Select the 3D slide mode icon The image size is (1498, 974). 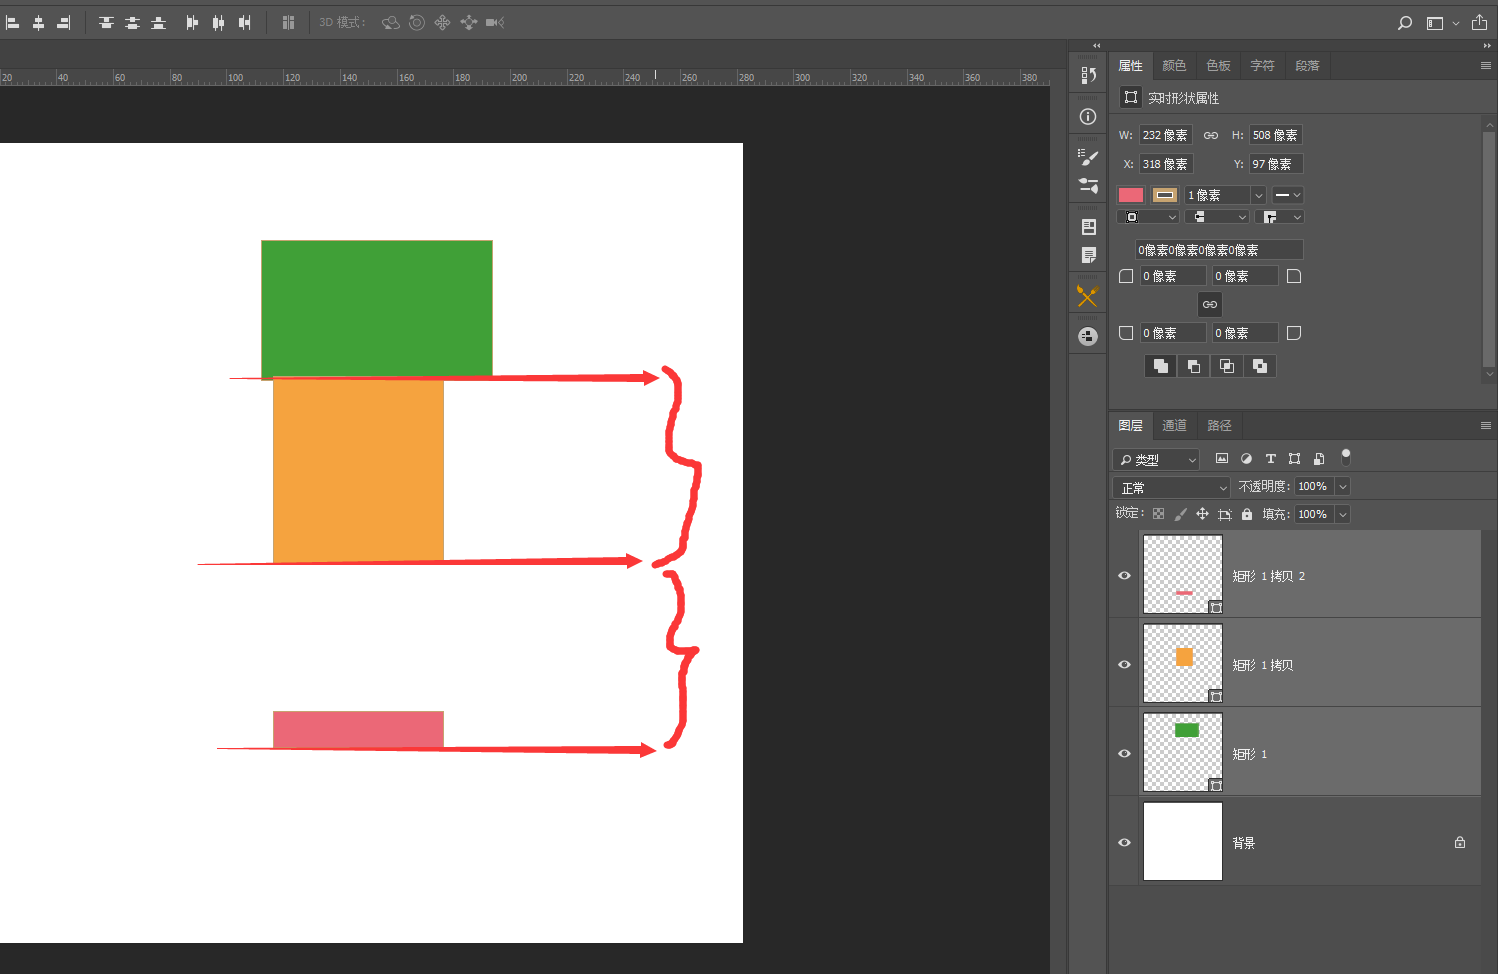point(468,22)
